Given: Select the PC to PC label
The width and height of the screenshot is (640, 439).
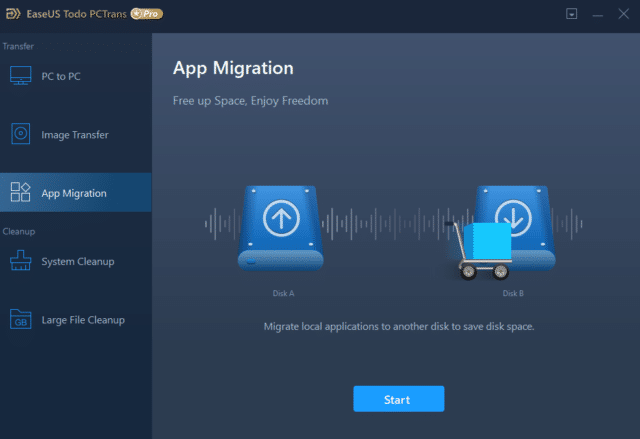Looking at the screenshot, I should (x=61, y=76).
